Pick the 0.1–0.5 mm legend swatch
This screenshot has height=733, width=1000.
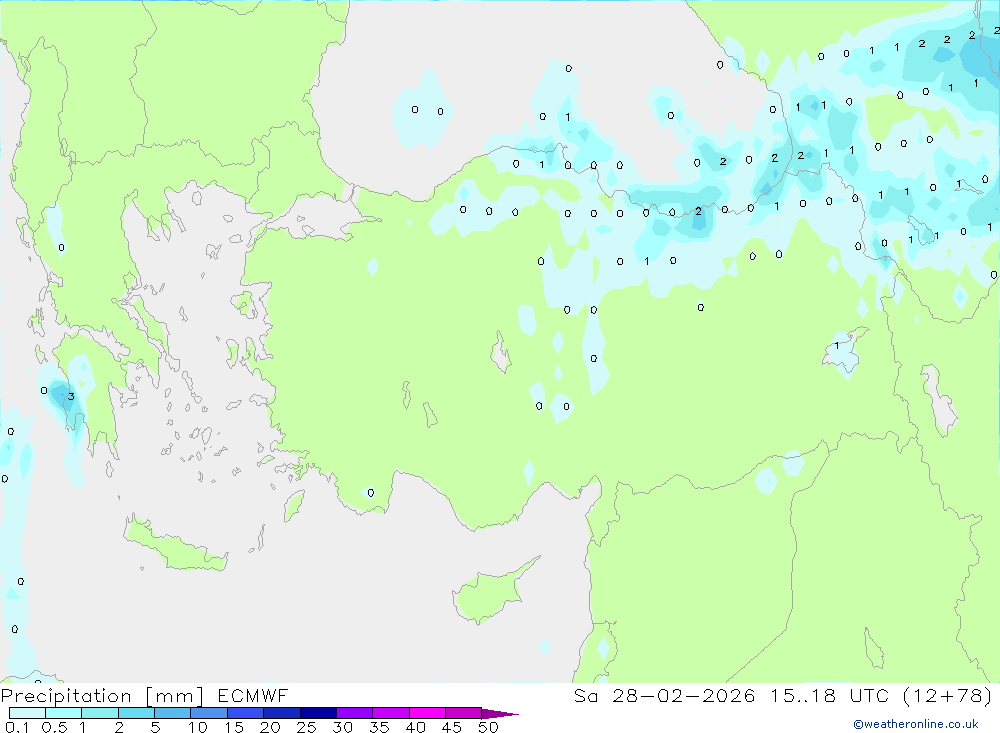click(27, 713)
